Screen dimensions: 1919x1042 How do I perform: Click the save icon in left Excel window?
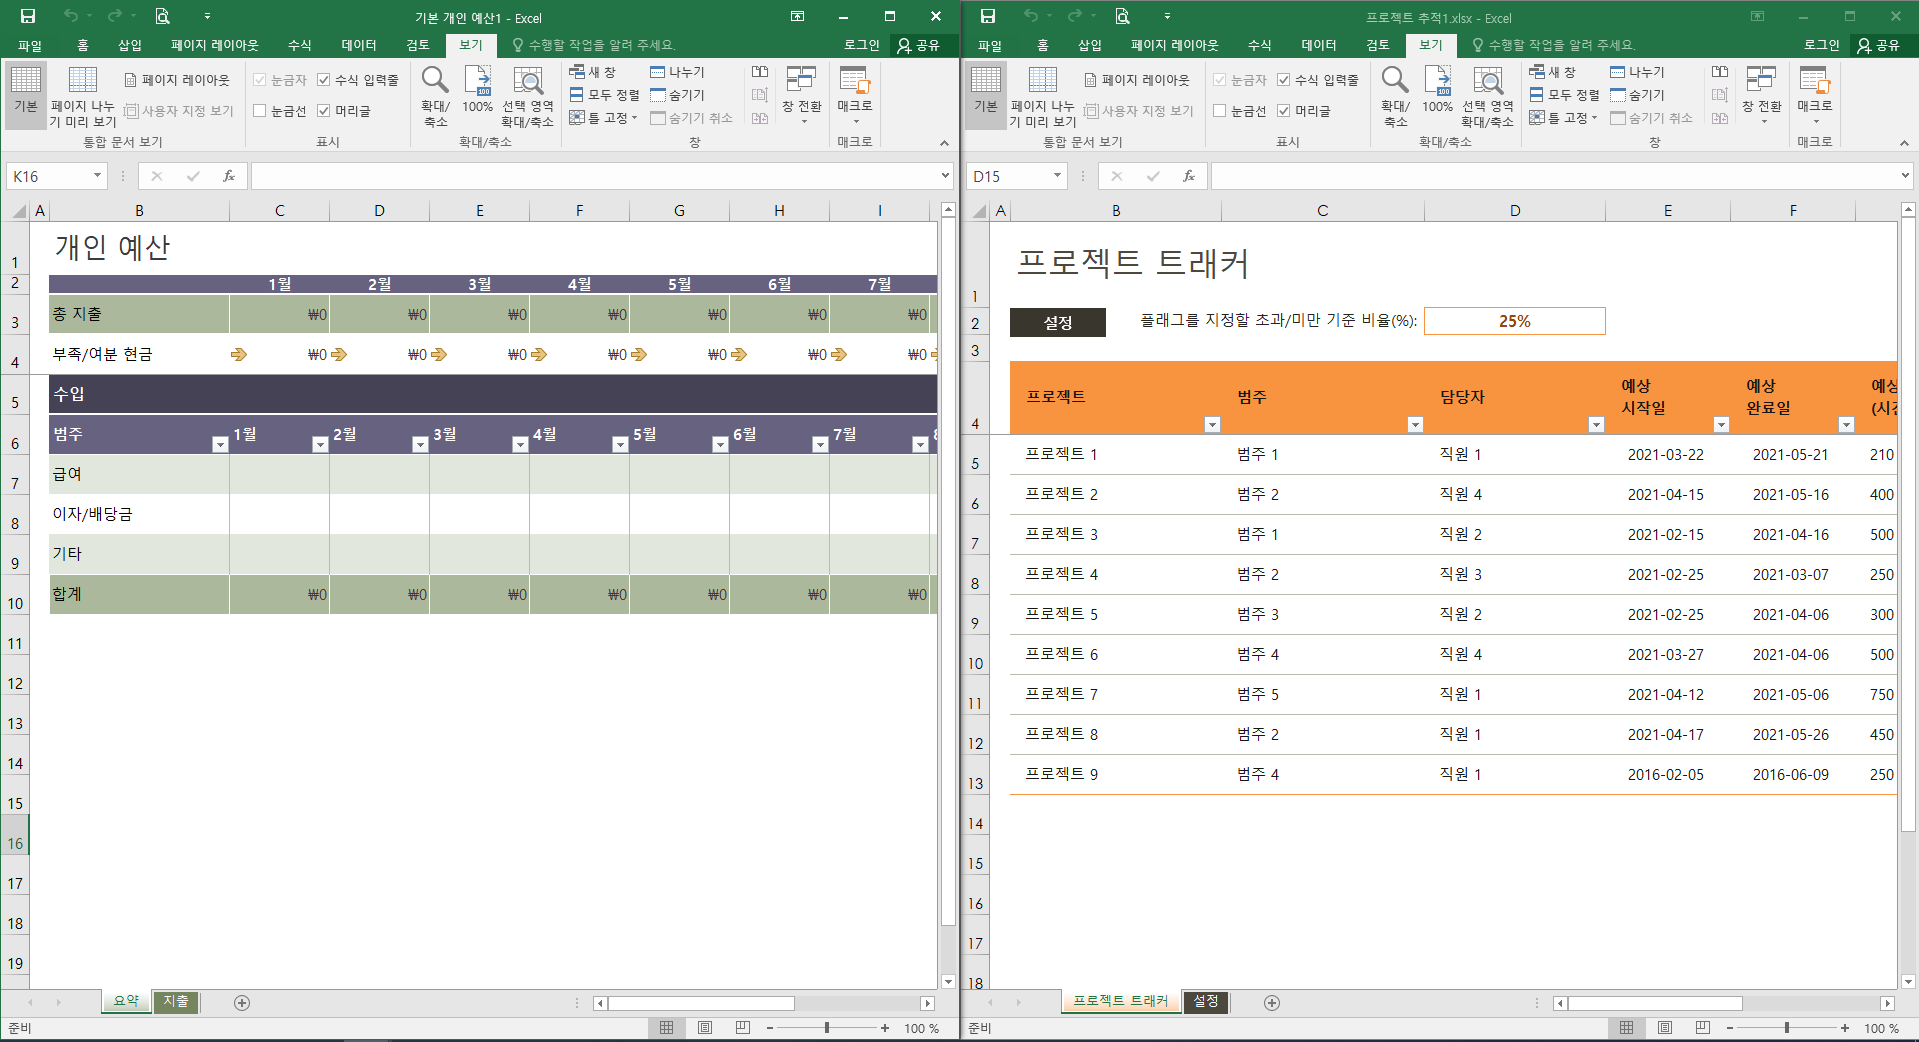click(x=28, y=16)
